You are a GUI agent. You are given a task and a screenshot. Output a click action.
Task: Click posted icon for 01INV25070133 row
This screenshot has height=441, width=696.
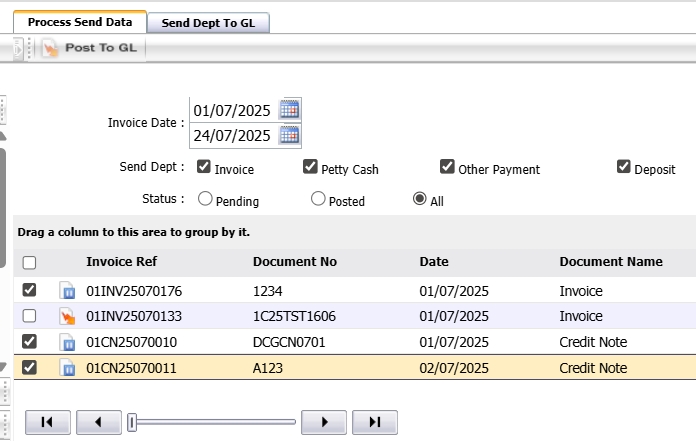(x=68, y=316)
